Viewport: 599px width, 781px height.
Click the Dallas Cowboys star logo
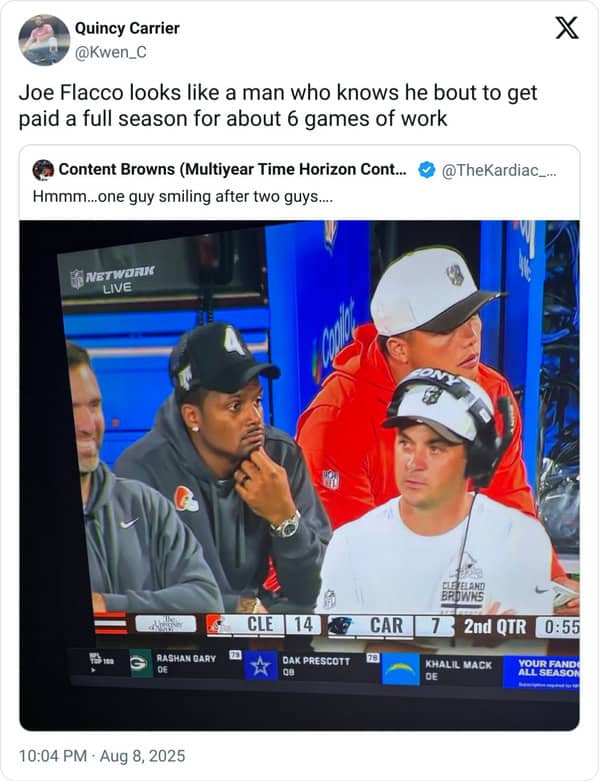(x=260, y=666)
